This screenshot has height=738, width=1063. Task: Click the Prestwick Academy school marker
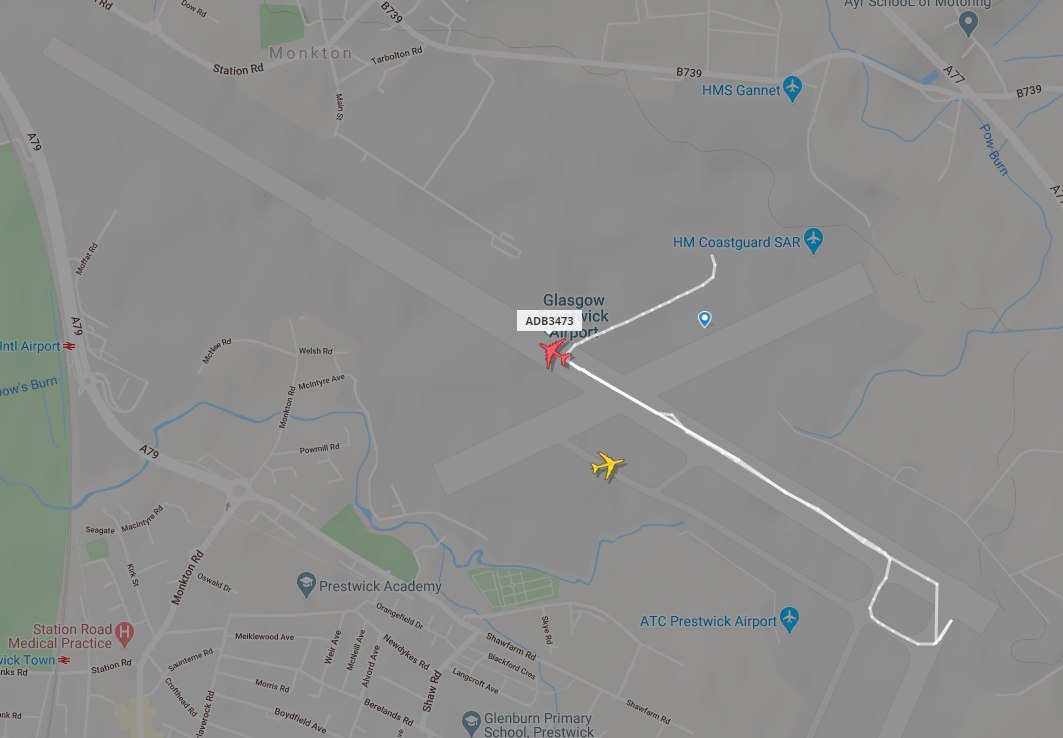306,585
